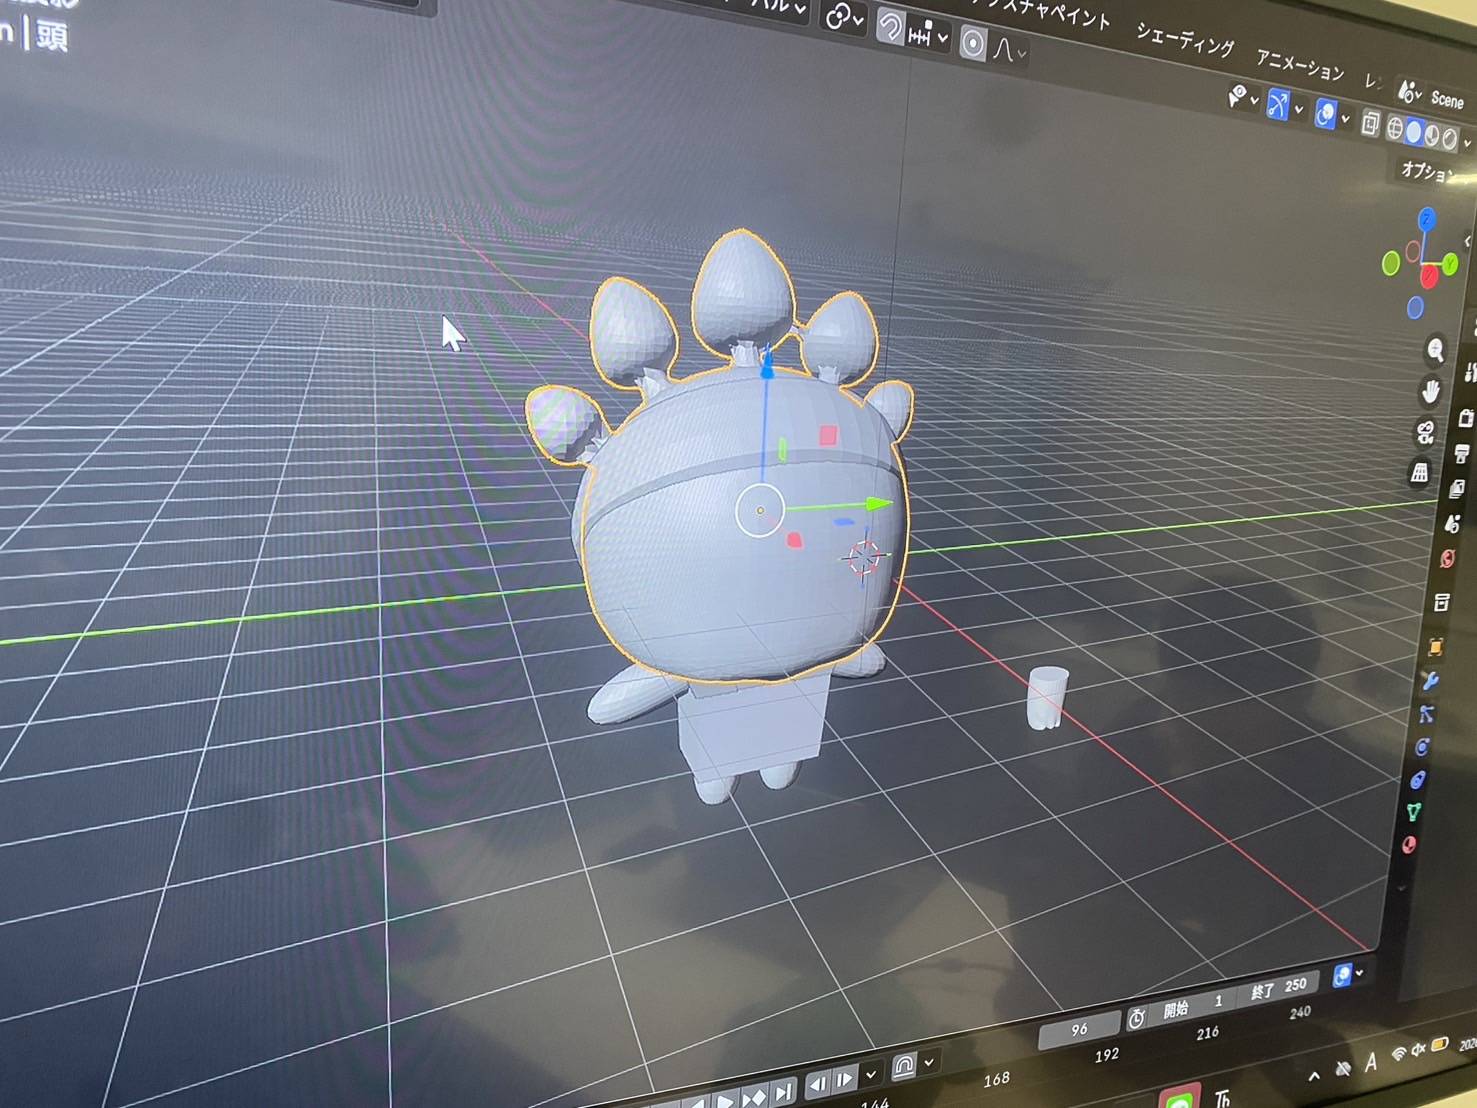This screenshot has width=1477, height=1108.
Task: Open the orange Object properties tab
Action: coord(1435,647)
